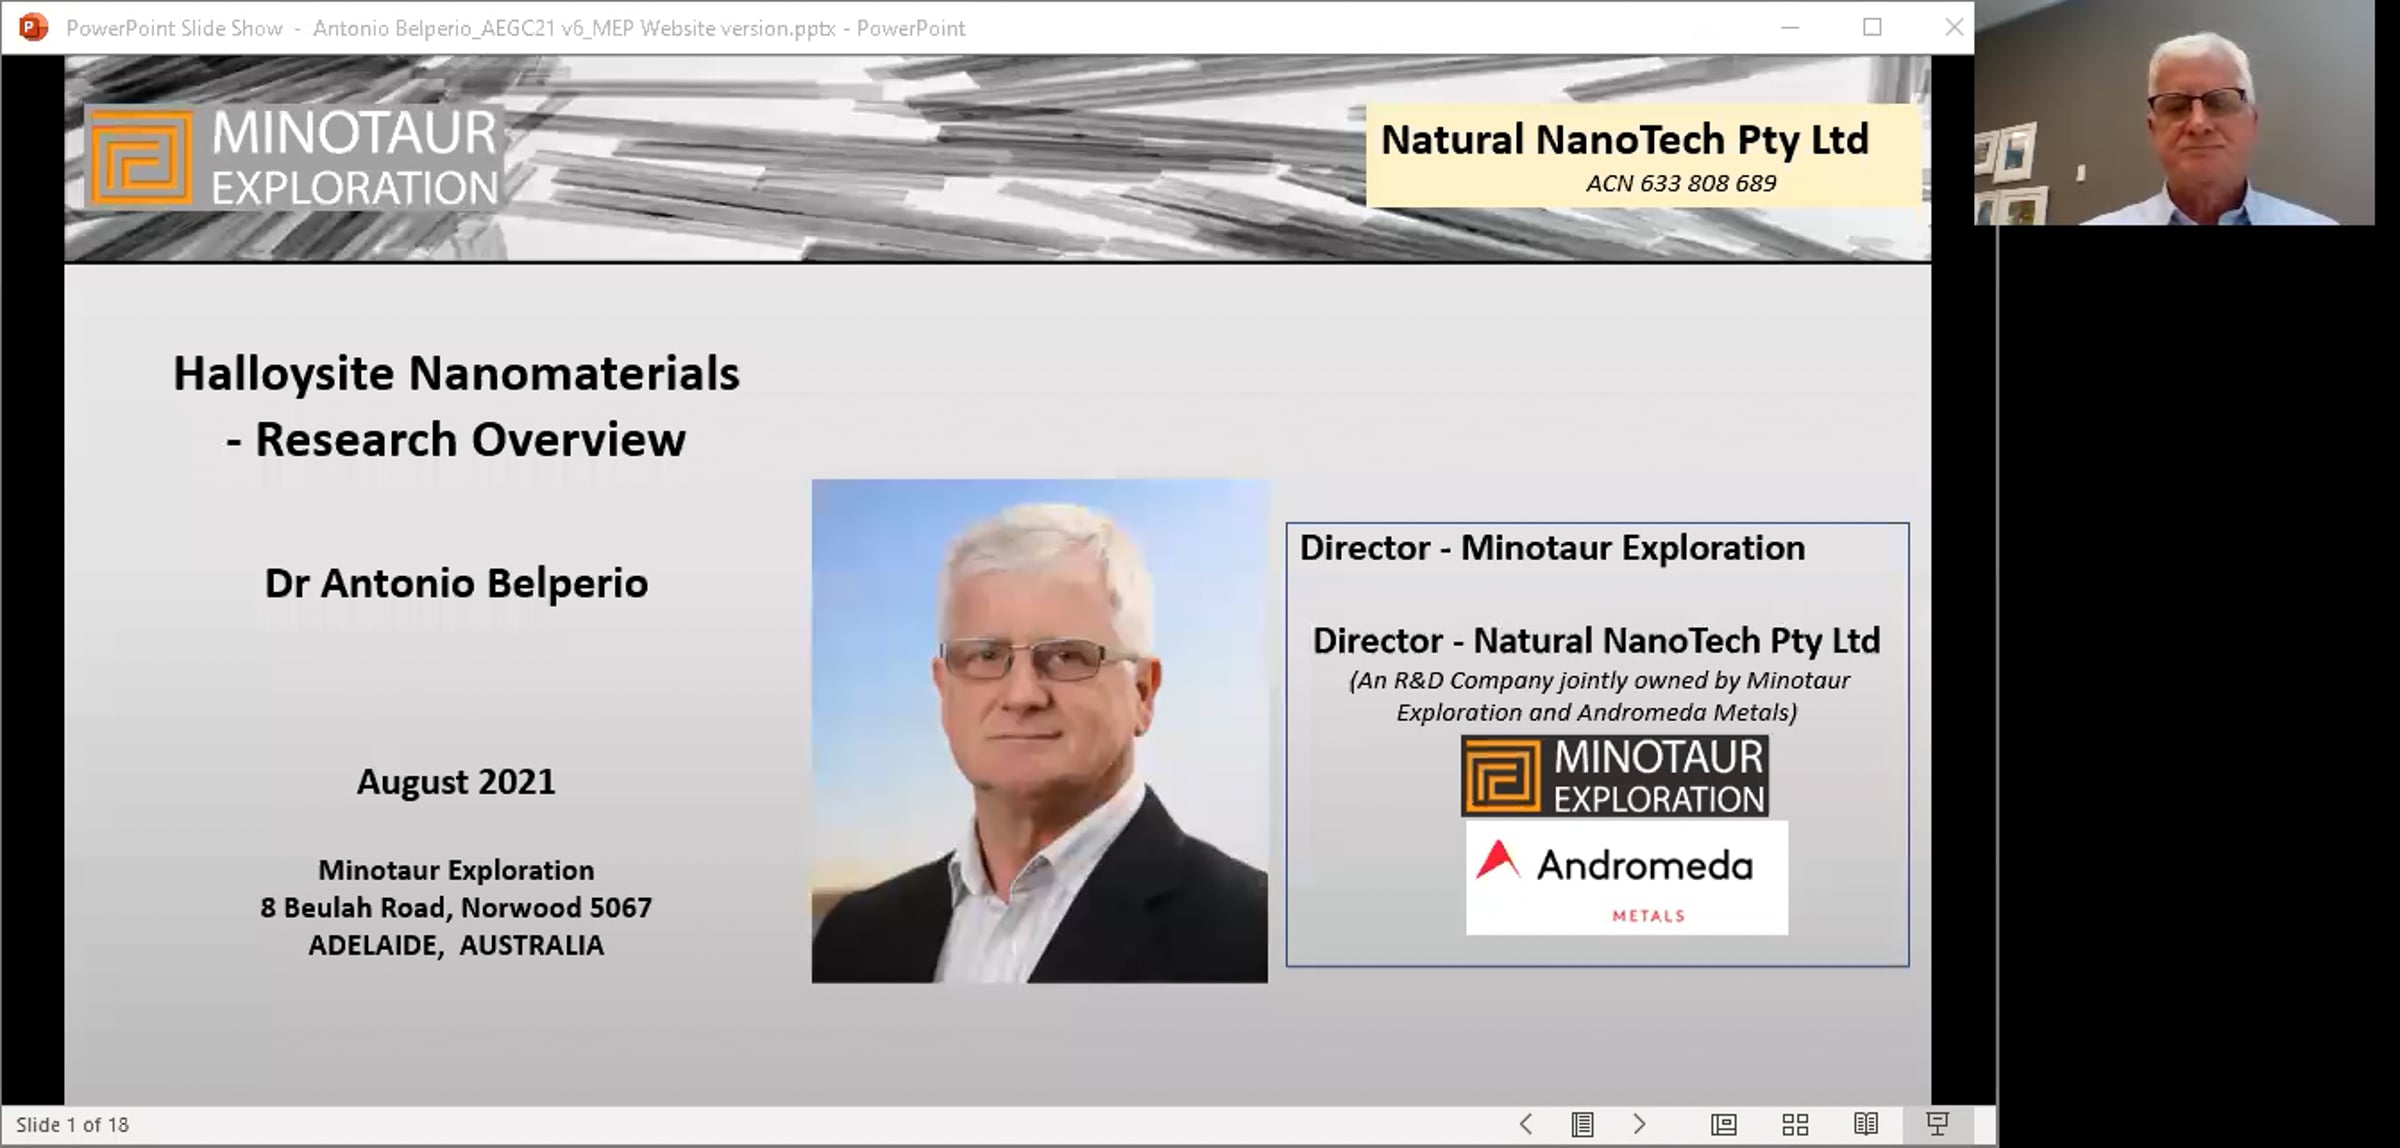Click the 'August 2021' date text

point(456,781)
